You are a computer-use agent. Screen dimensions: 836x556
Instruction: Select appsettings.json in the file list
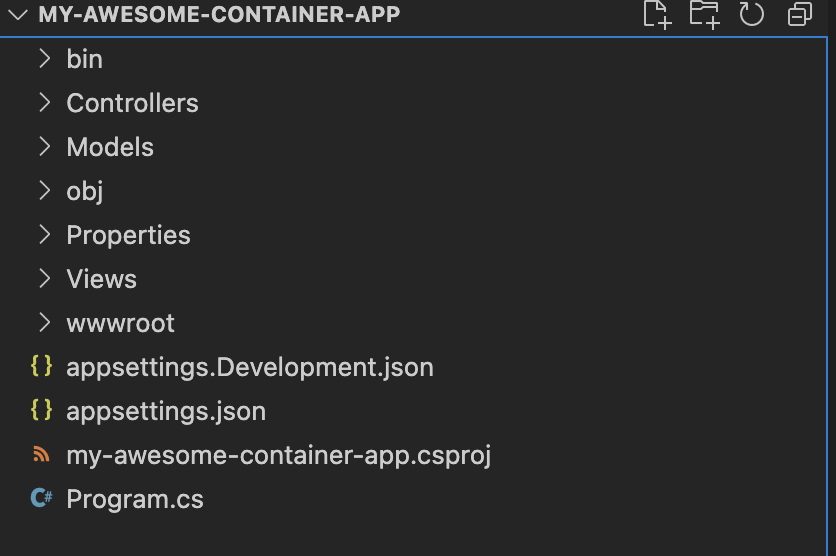166,412
